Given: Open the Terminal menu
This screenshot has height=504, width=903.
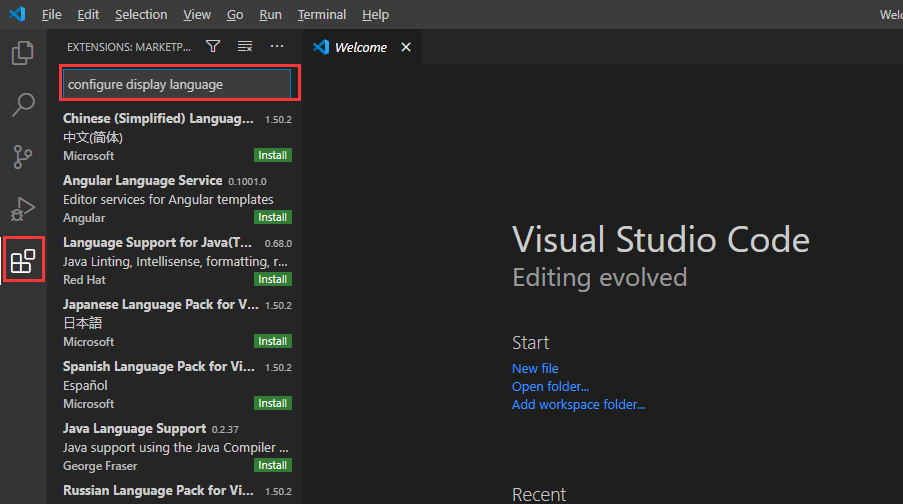Looking at the screenshot, I should point(321,14).
